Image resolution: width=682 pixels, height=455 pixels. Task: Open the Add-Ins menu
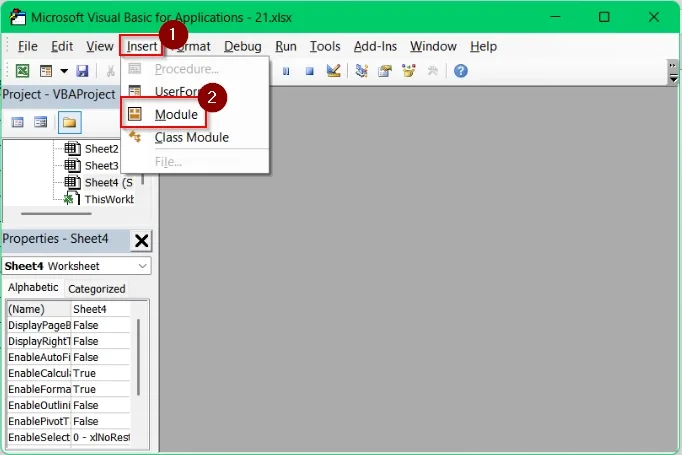point(375,46)
